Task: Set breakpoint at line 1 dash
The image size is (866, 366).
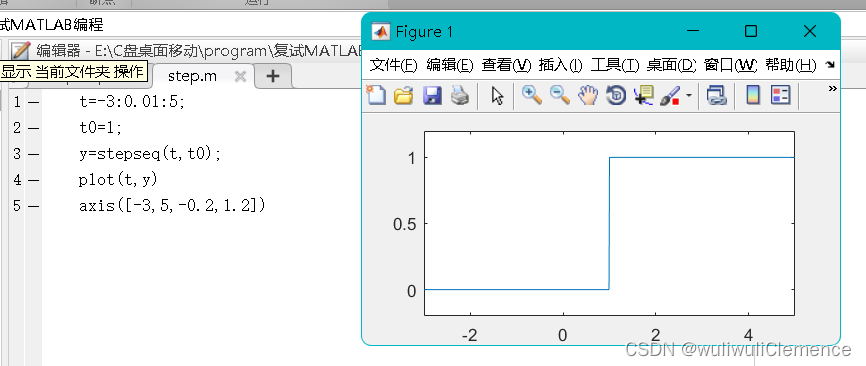Action: tap(33, 102)
